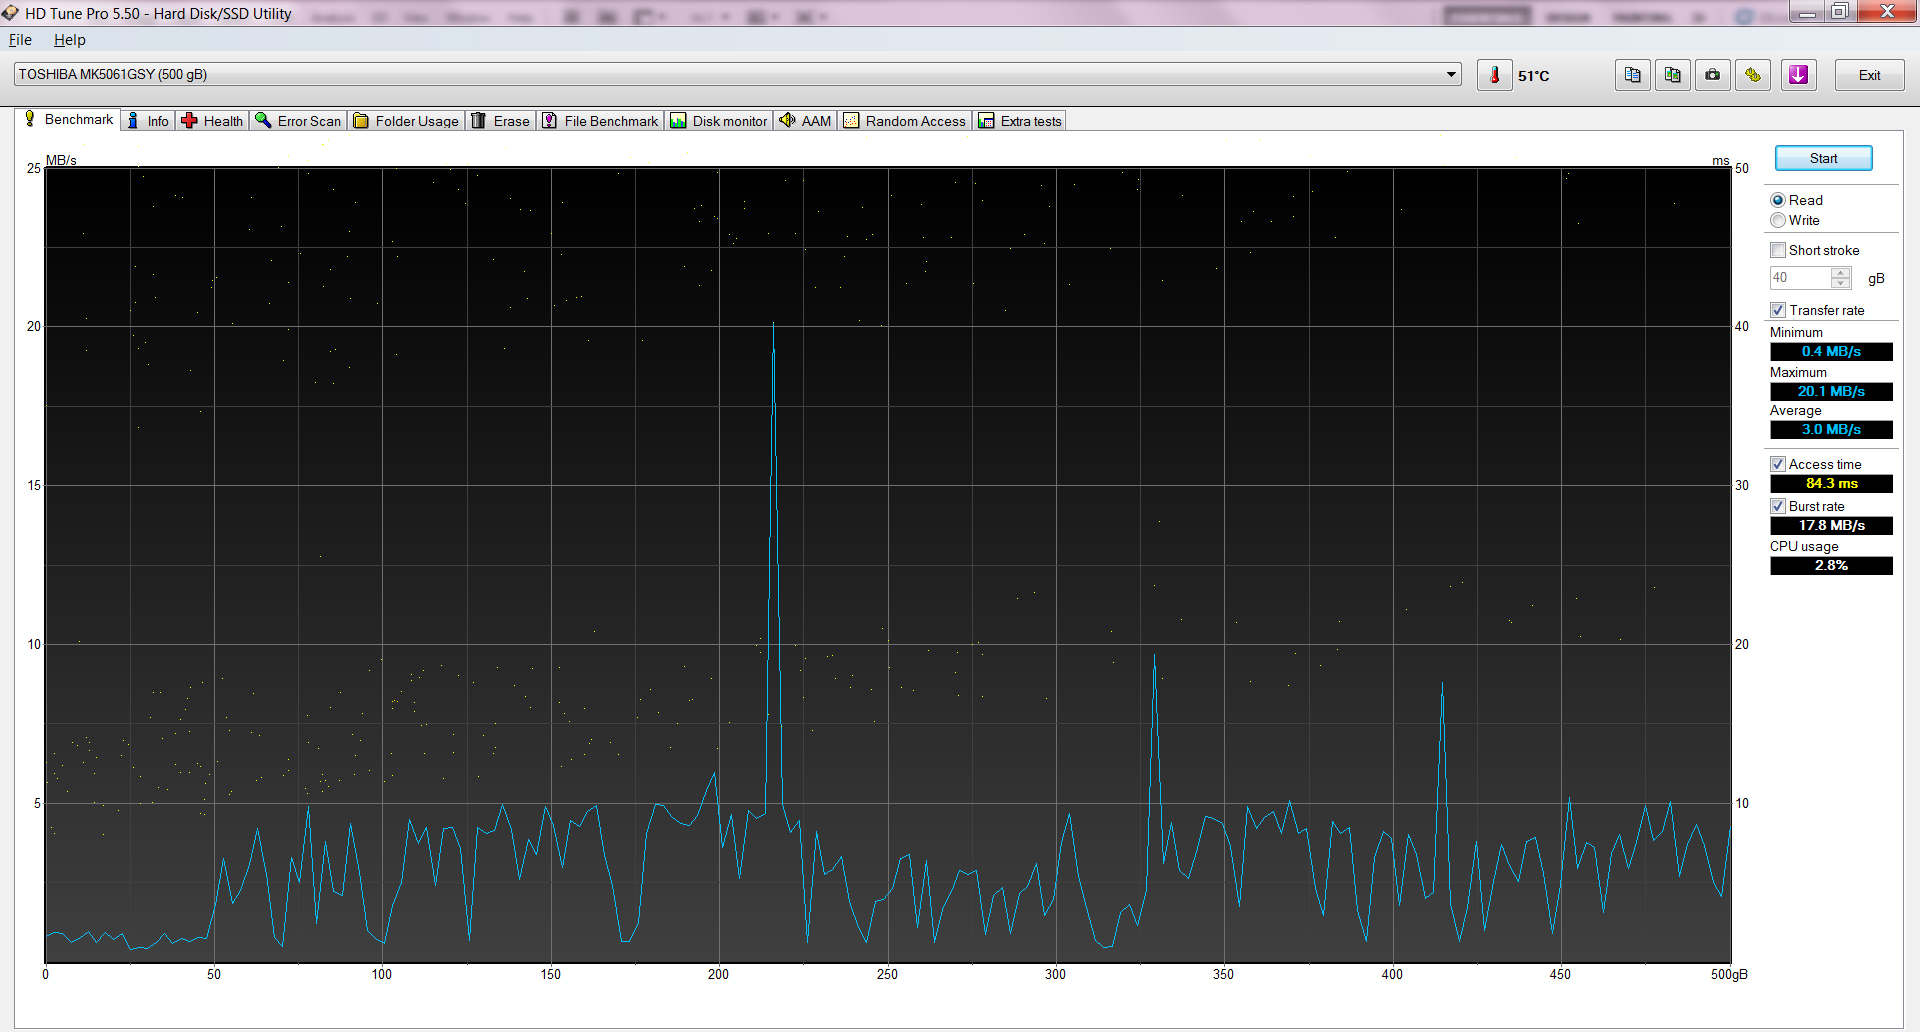The image size is (1920, 1032).
Task: Open the options gear icon
Action: 1753,75
